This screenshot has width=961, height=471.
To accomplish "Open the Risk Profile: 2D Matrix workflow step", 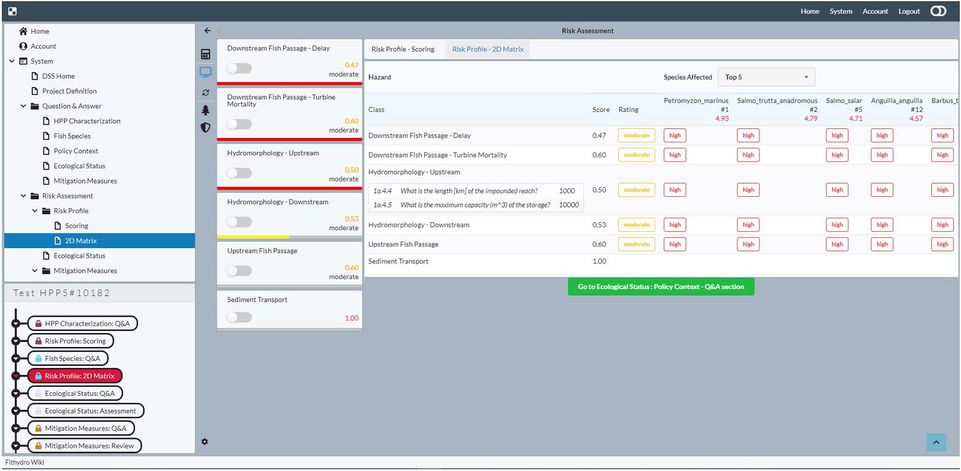I will [x=76, y=376].
